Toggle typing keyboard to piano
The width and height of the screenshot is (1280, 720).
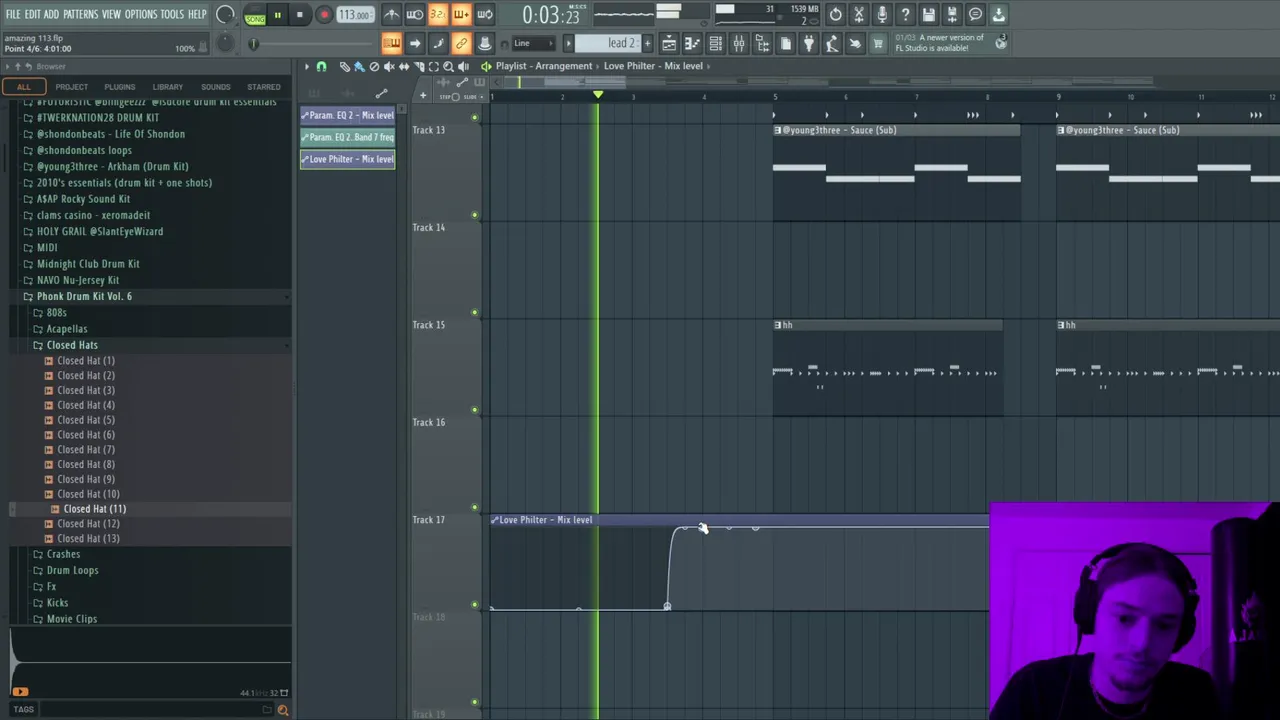[x=391, y=43]
